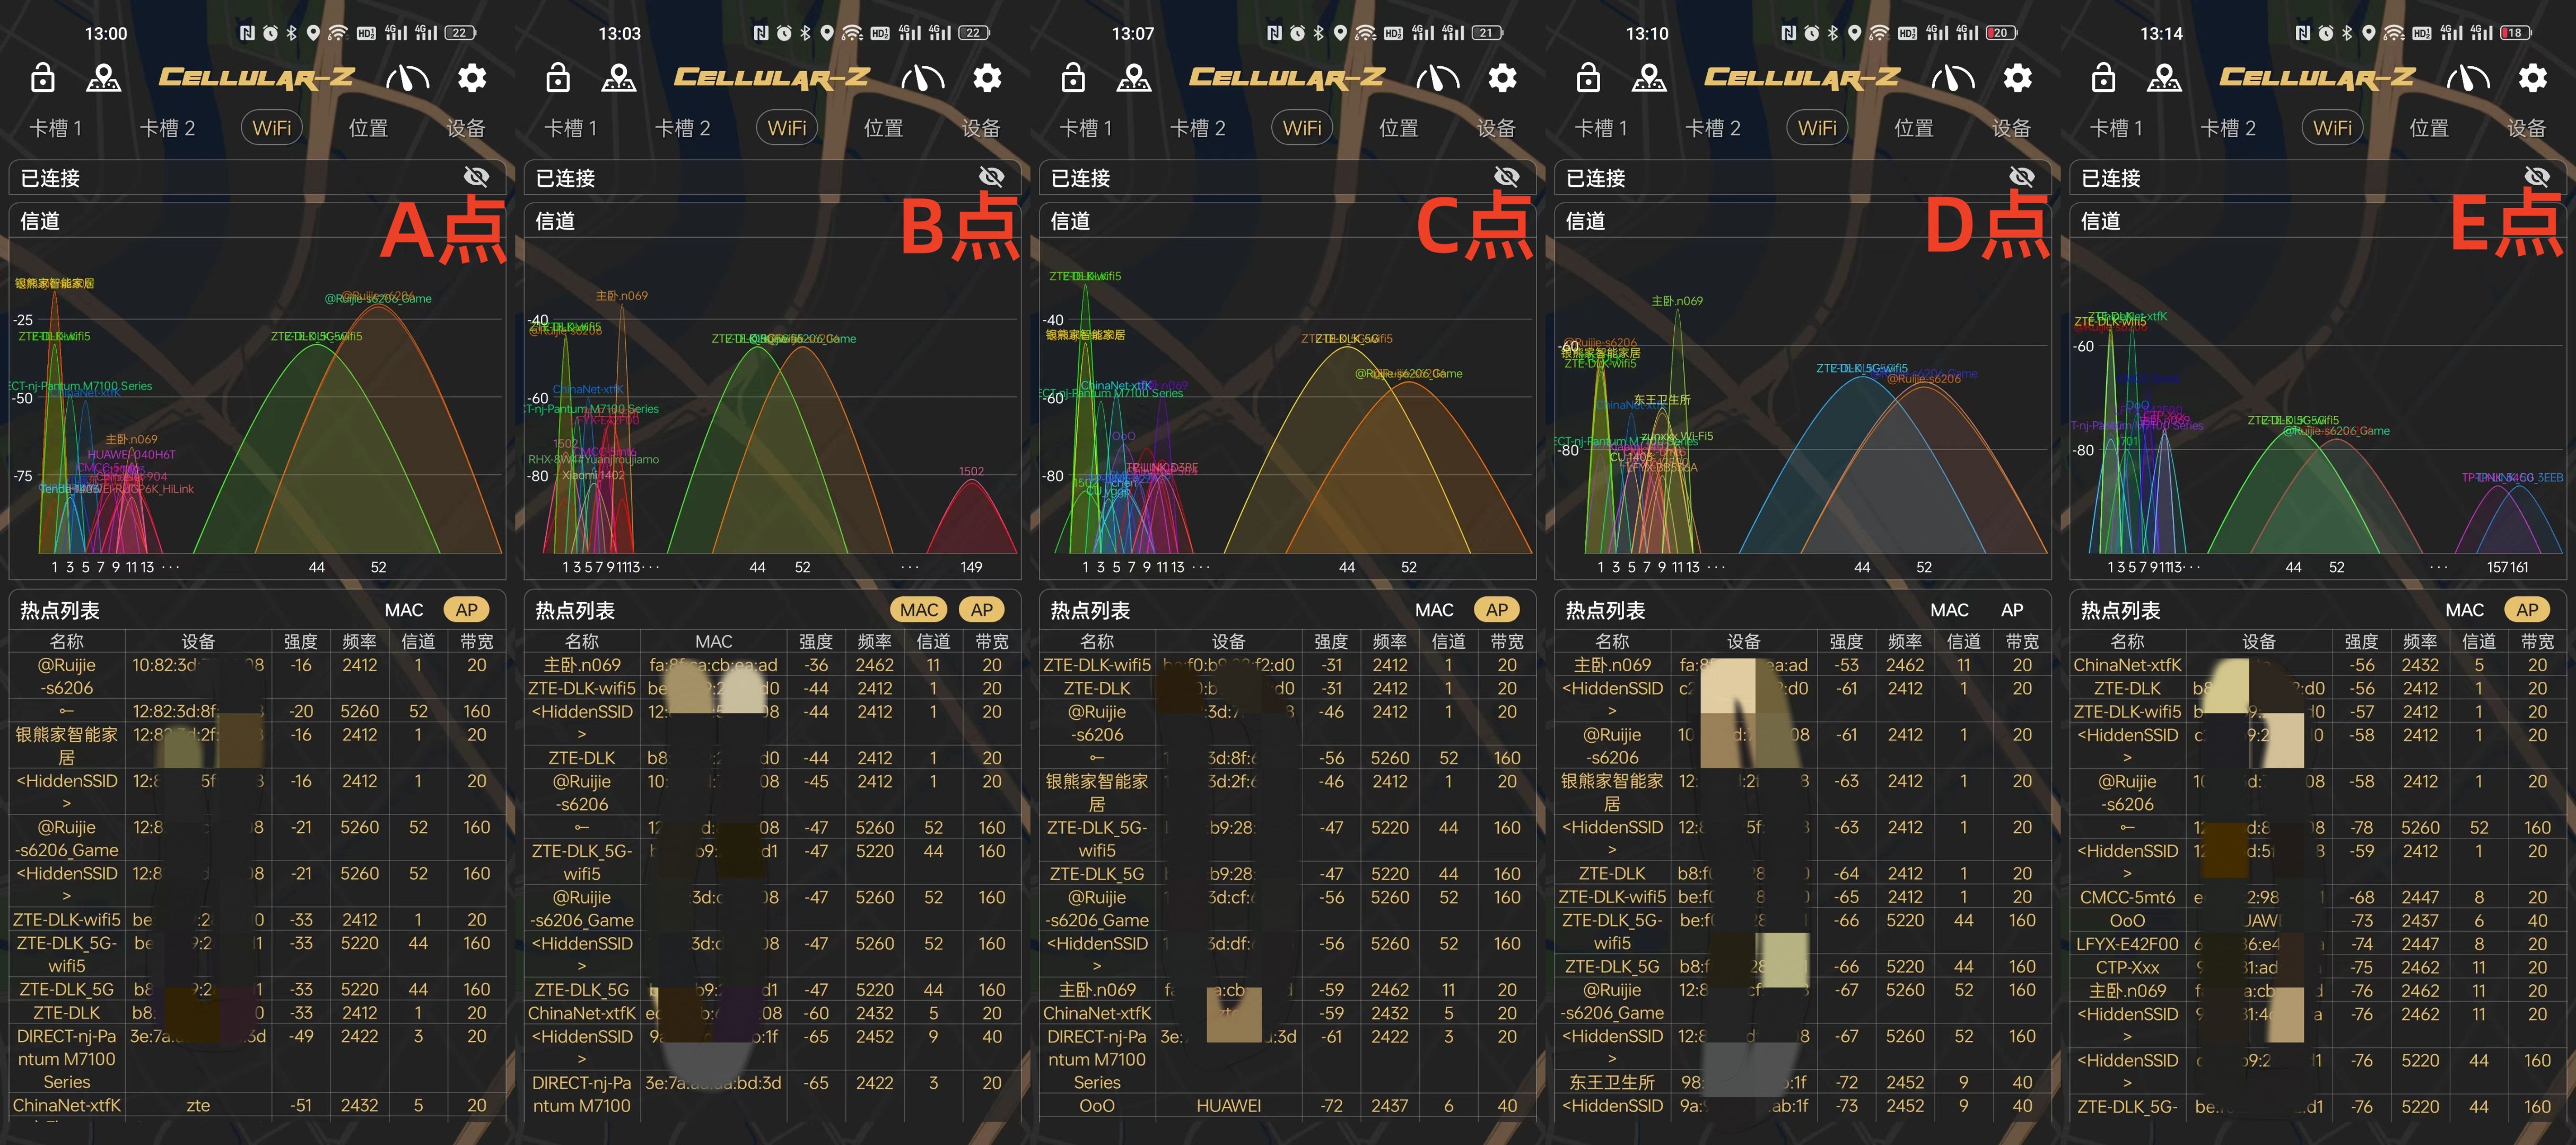Open the settings gear in the 13:14 screen
This screenshot has width=2576, height=1145.
(x=2532, y=77)
